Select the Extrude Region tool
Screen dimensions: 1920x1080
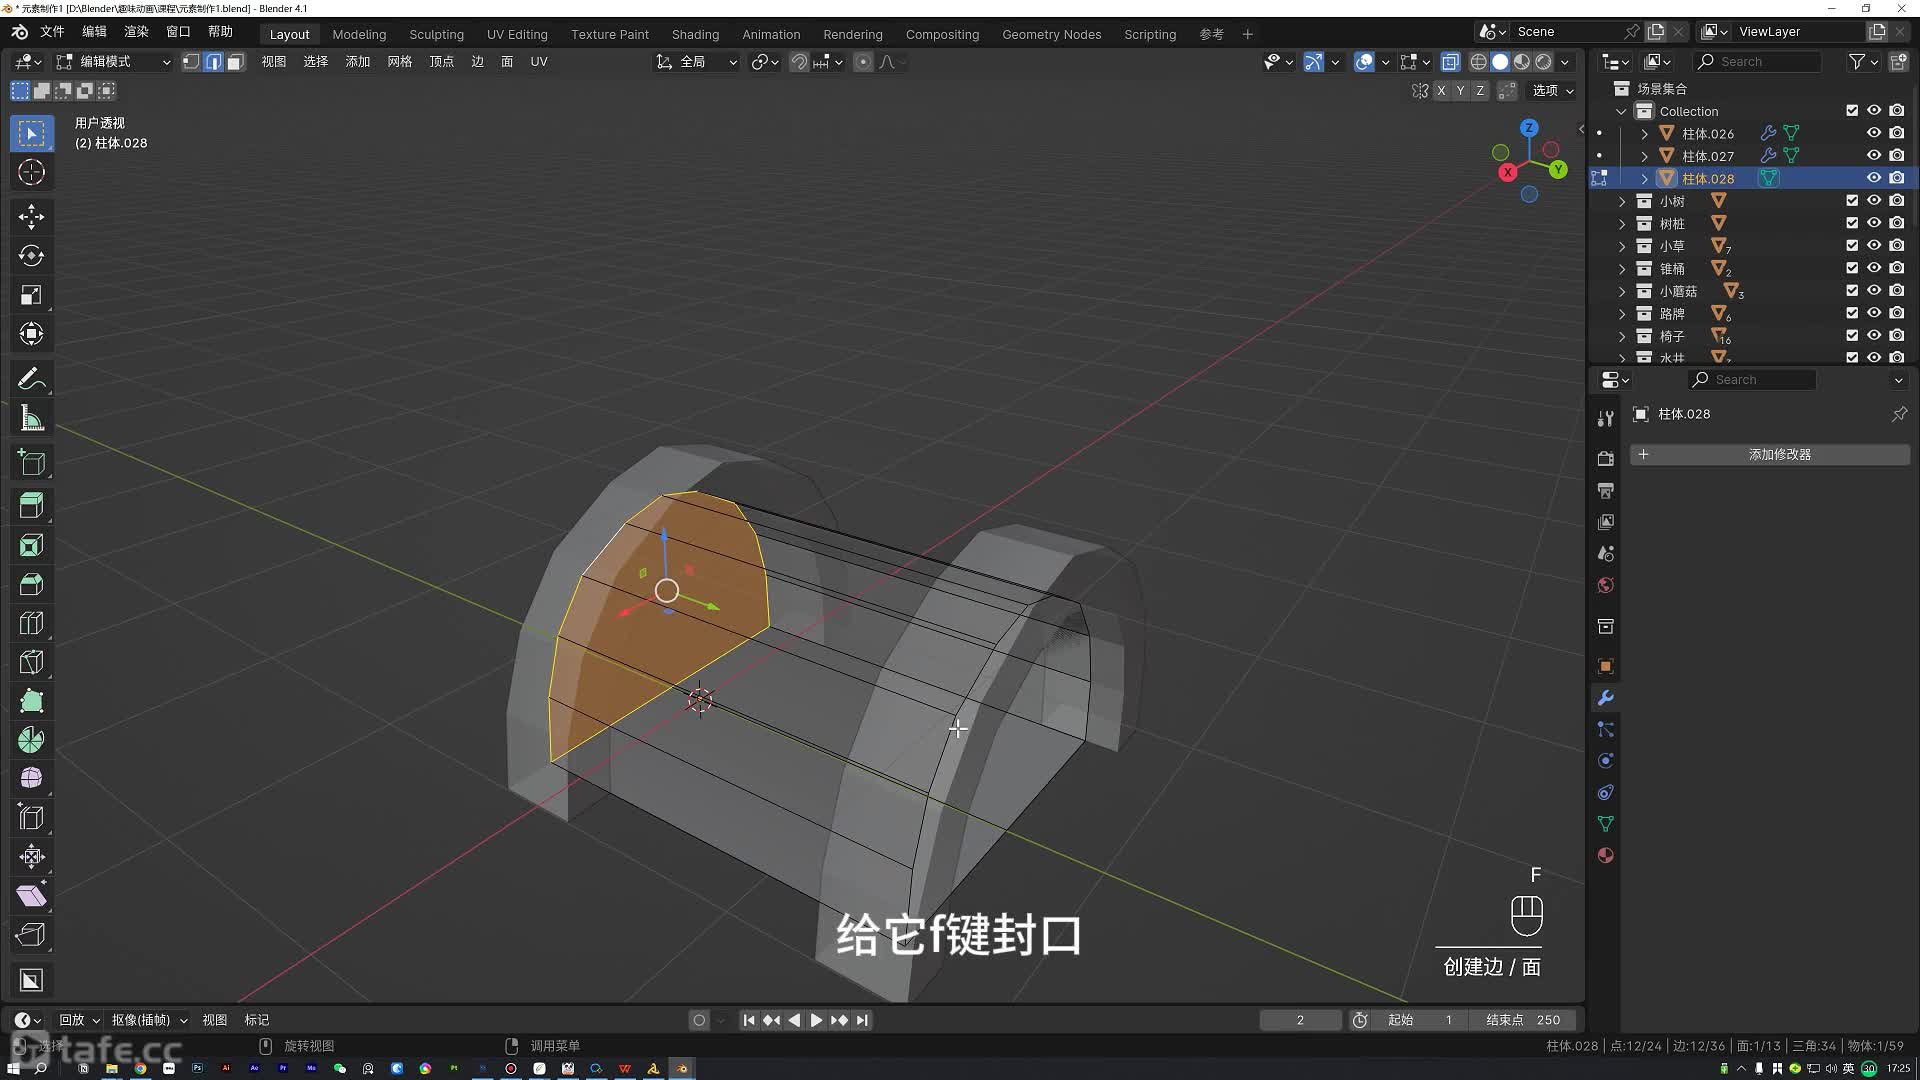pyautogui.click(x=31, y=506)
